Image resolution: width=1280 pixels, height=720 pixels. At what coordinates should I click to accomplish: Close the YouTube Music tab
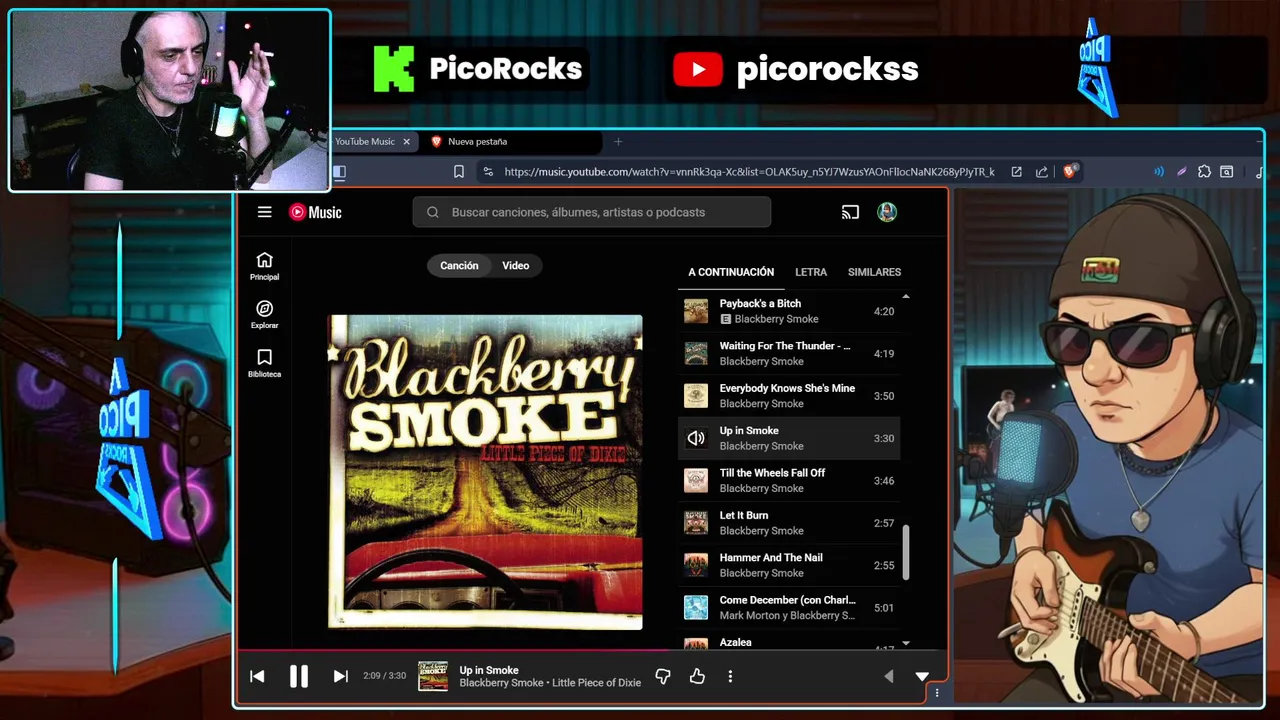coord(406,142)
